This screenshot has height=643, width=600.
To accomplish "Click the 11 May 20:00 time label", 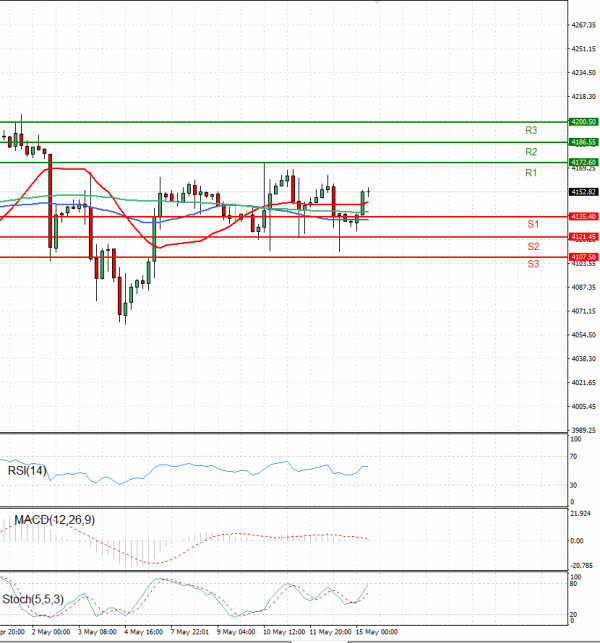I will pos(331,632).
